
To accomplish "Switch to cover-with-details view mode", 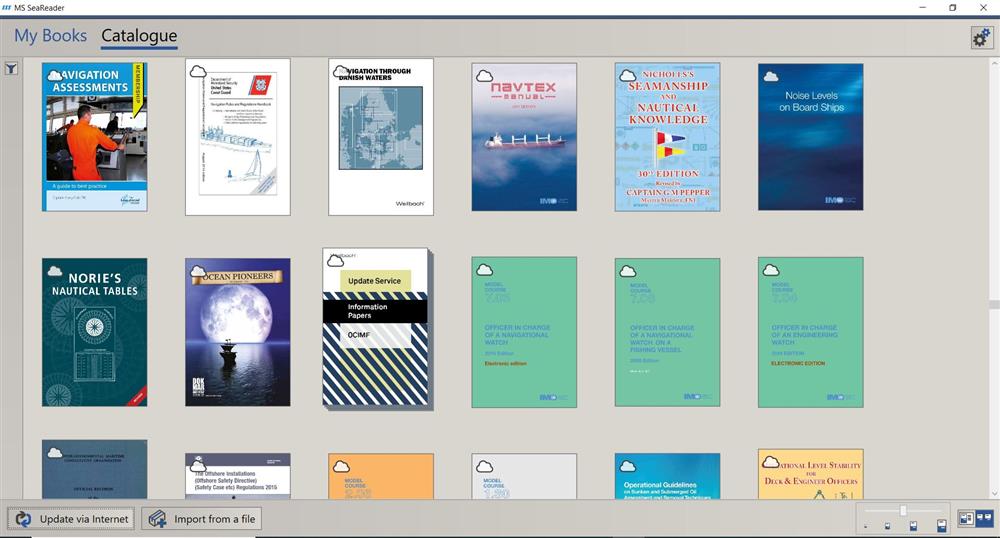I will [966, 518].
